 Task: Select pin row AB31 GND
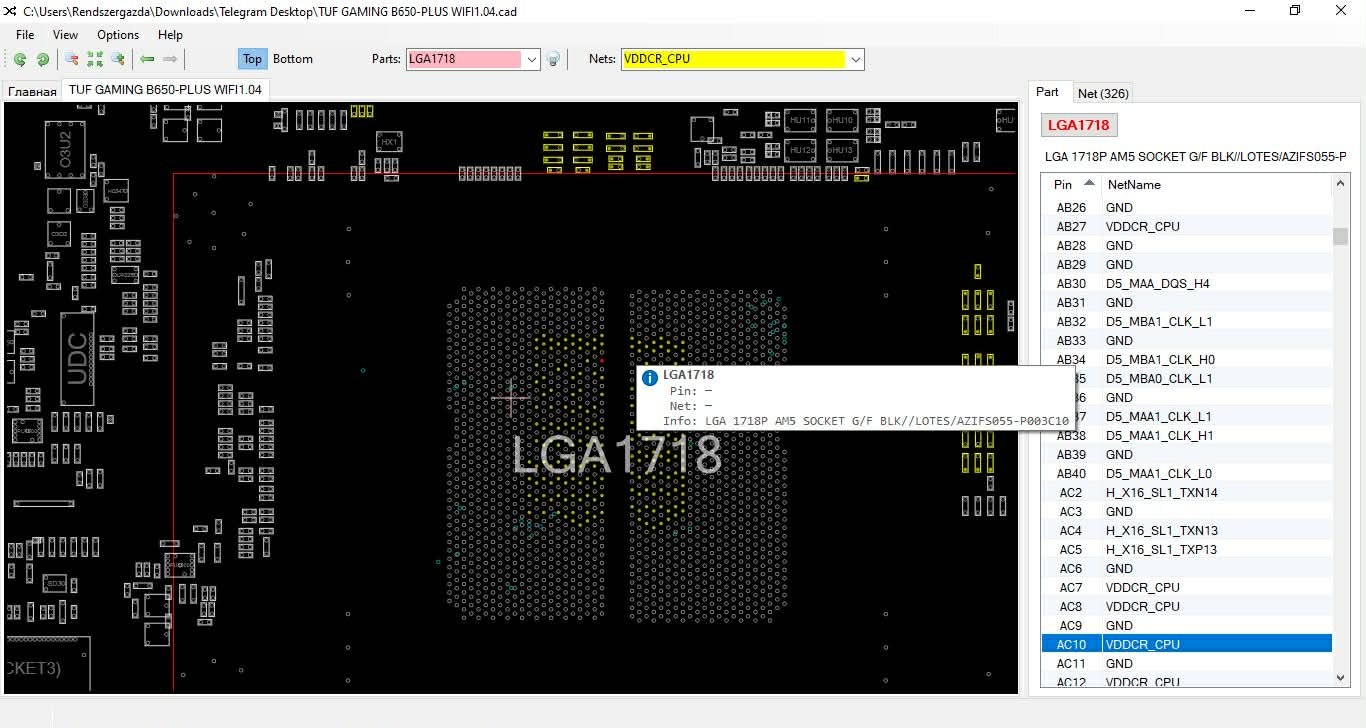pos(1187,302)
